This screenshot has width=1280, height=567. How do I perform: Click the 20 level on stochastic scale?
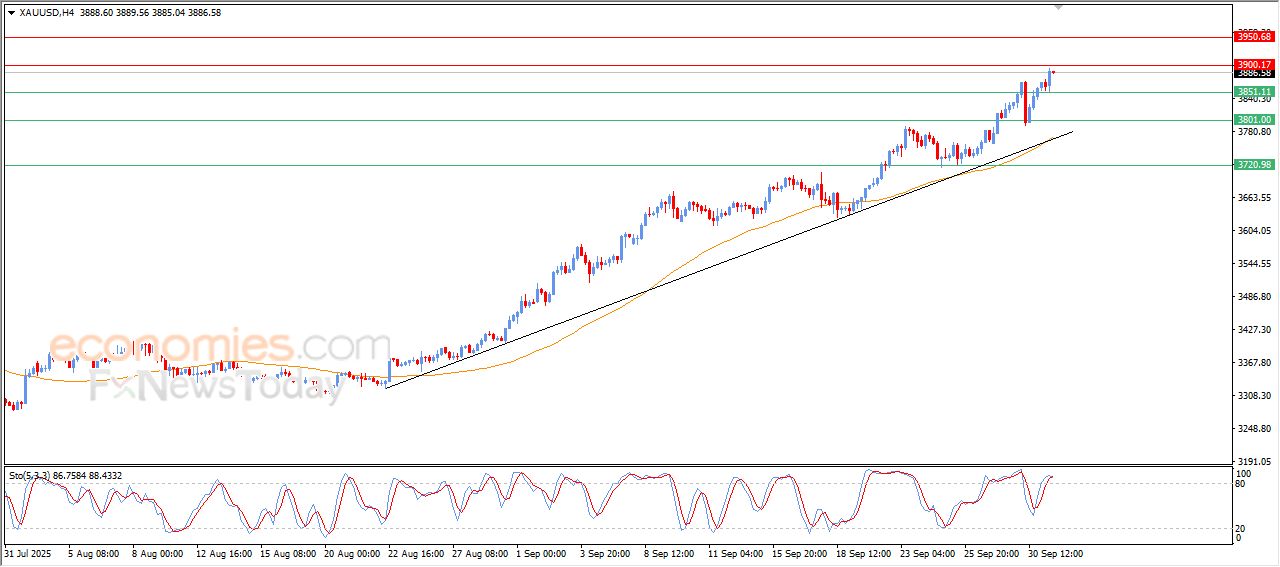coord(1241,527)
